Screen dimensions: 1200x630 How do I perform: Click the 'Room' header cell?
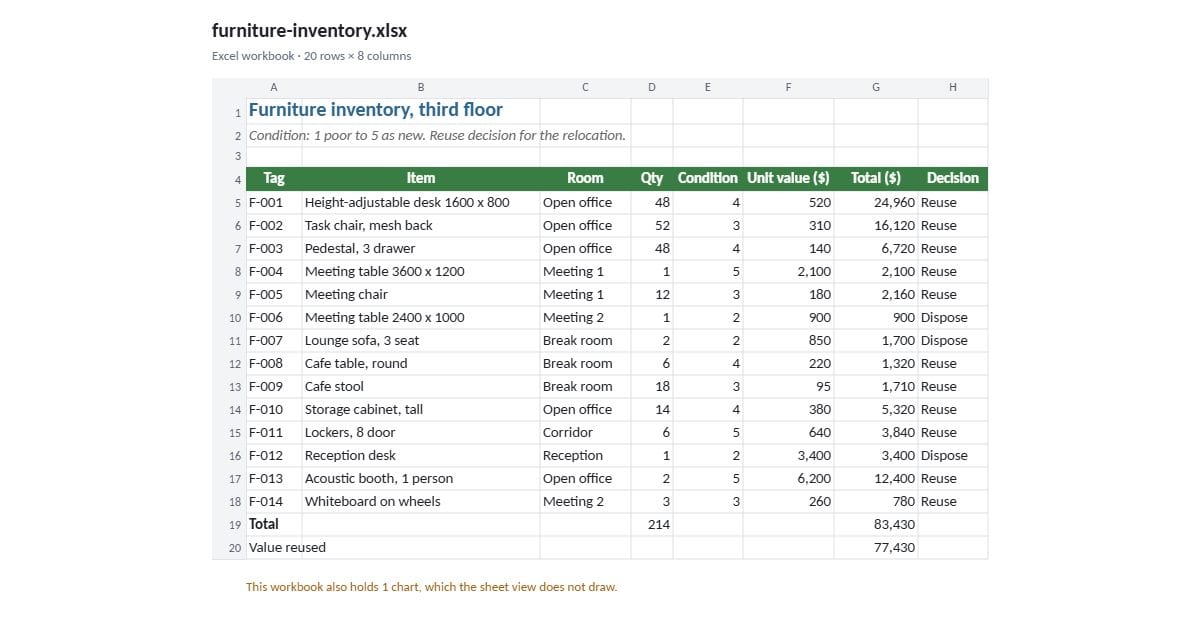[x=585, y=178]
